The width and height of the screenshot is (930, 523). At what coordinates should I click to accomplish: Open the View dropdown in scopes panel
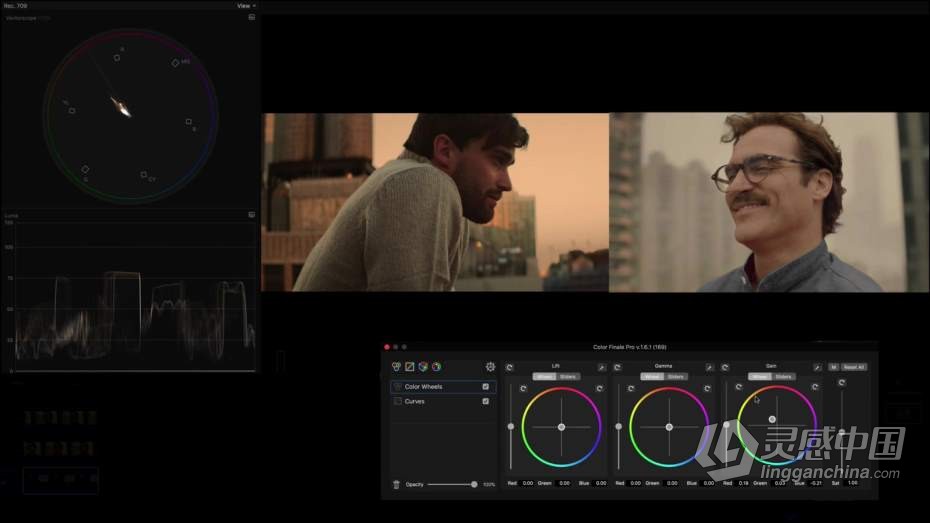point(246,6)
